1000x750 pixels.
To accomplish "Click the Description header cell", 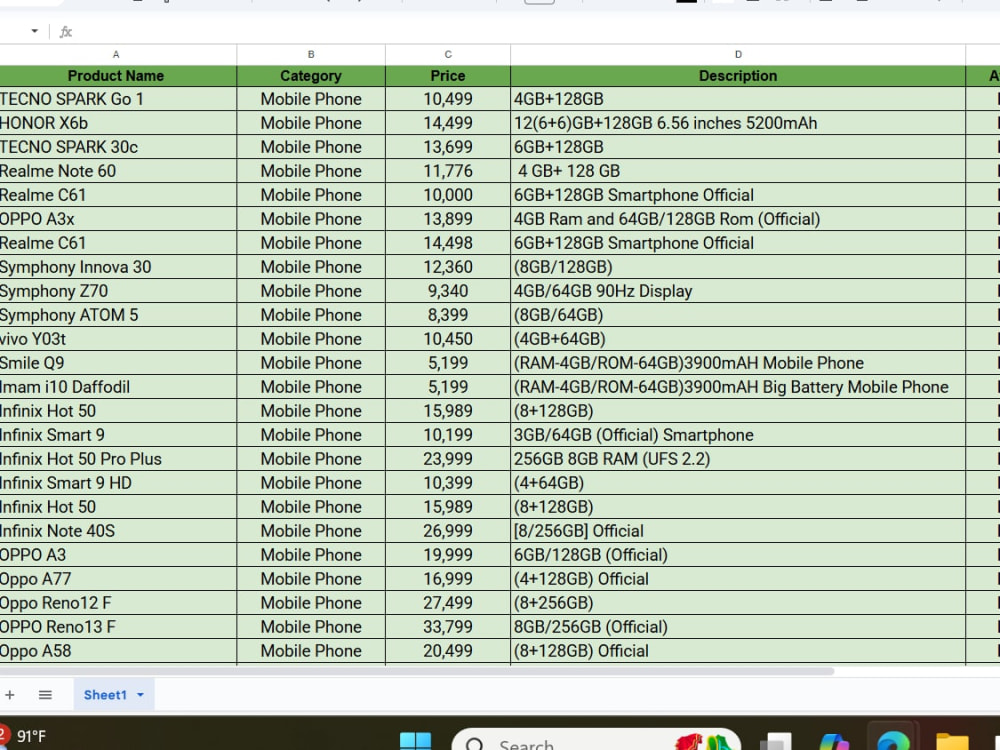I will (738, 76).
